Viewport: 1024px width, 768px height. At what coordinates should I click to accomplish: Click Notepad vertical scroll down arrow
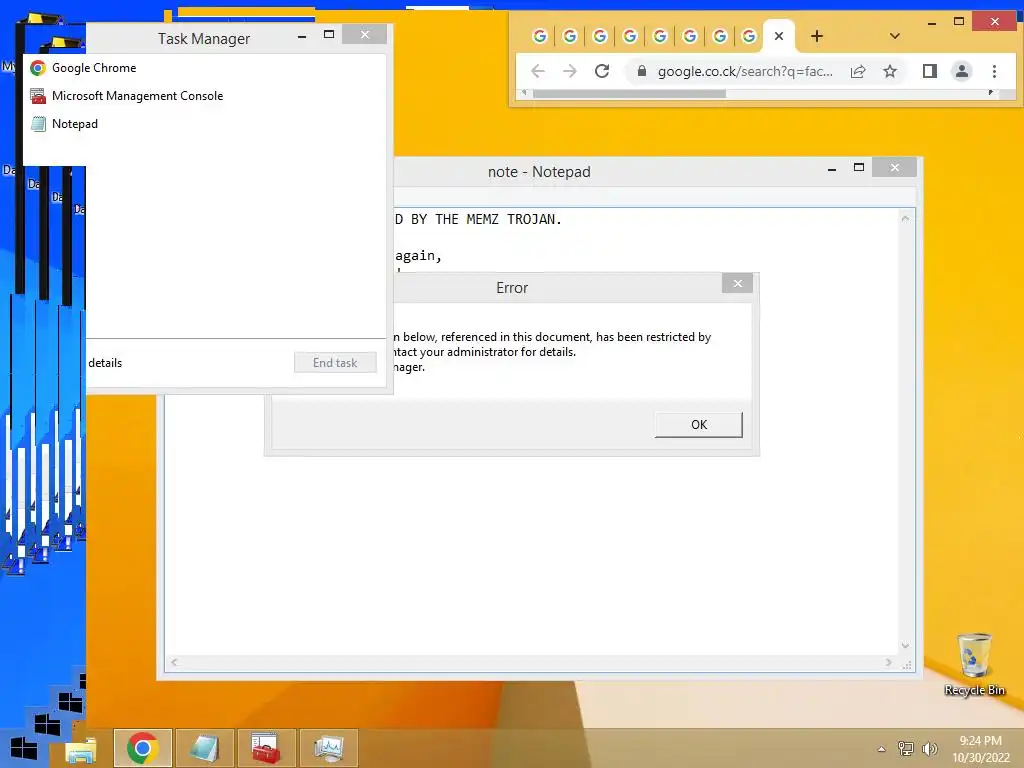[905, 646]
